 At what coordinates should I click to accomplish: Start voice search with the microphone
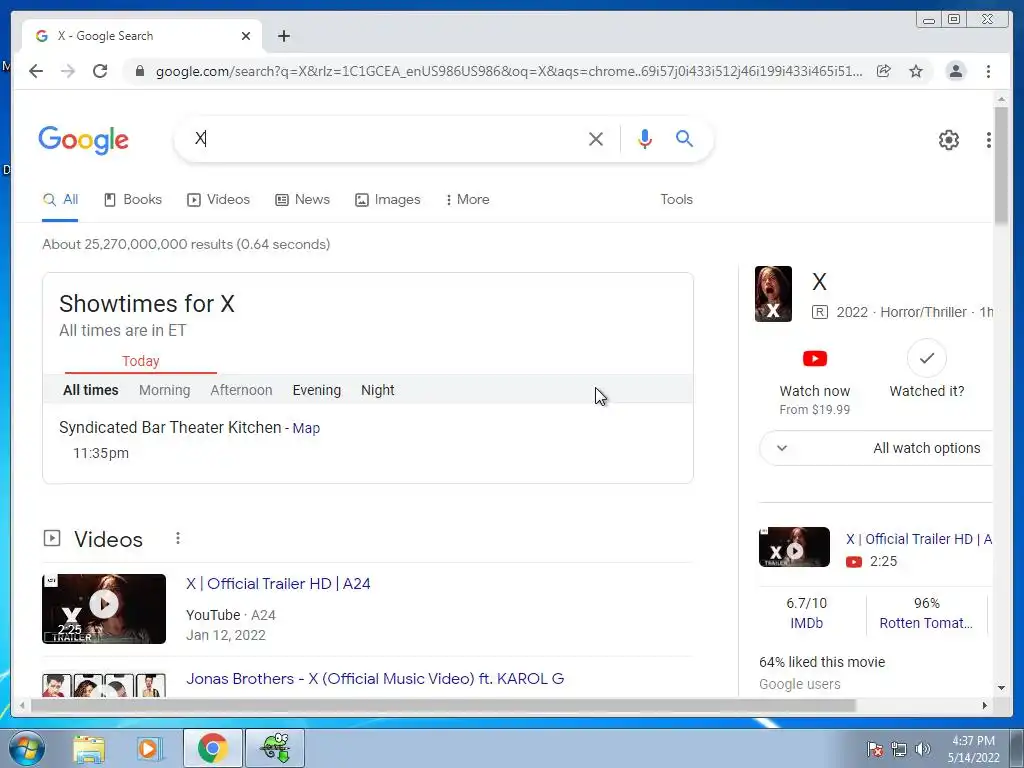tap(645, 138)
